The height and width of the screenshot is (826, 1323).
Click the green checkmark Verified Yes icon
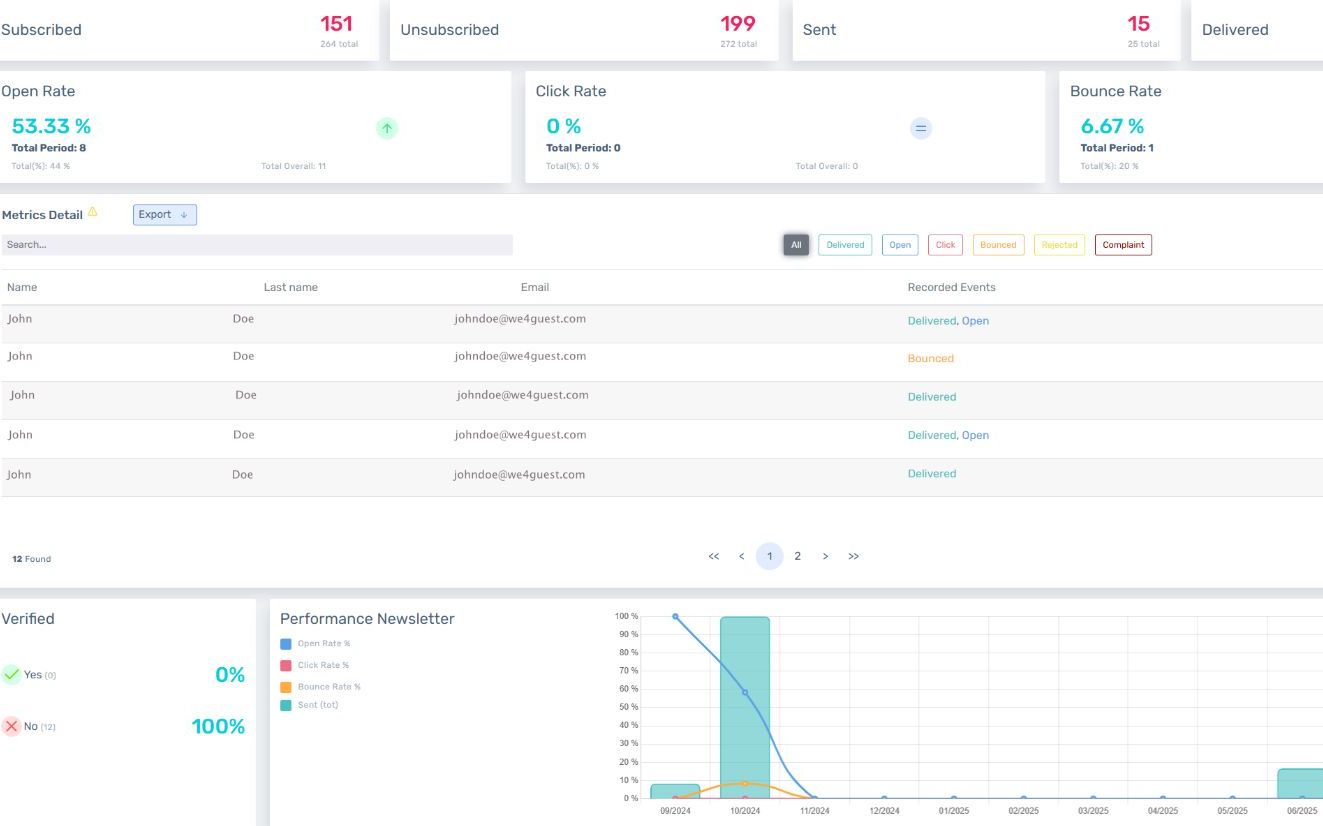pyautogui.click(x=12, y=675)
